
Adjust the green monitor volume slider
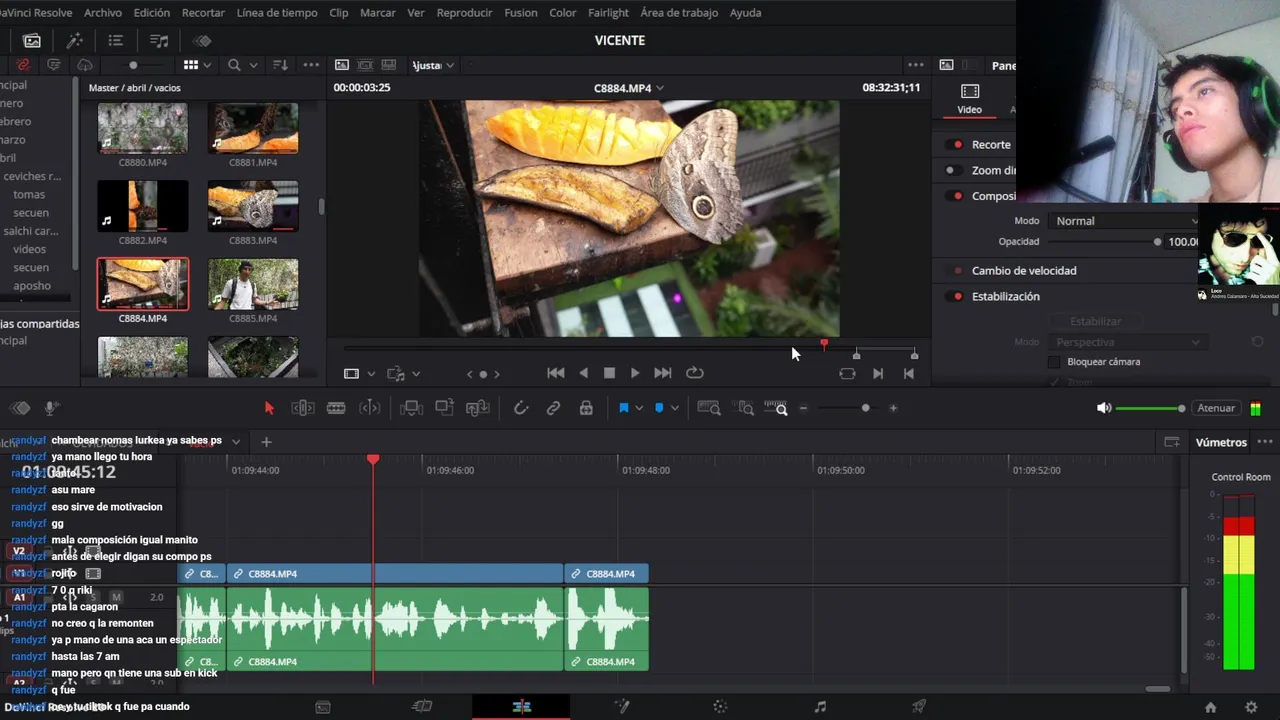click(1150, 408)
